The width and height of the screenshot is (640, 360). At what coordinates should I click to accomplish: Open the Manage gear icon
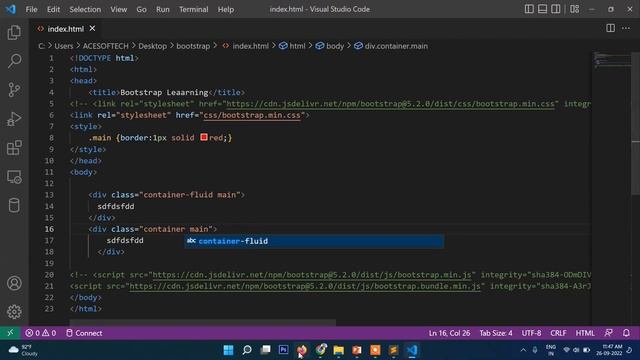pyautogui.click(x=14, y=312)
